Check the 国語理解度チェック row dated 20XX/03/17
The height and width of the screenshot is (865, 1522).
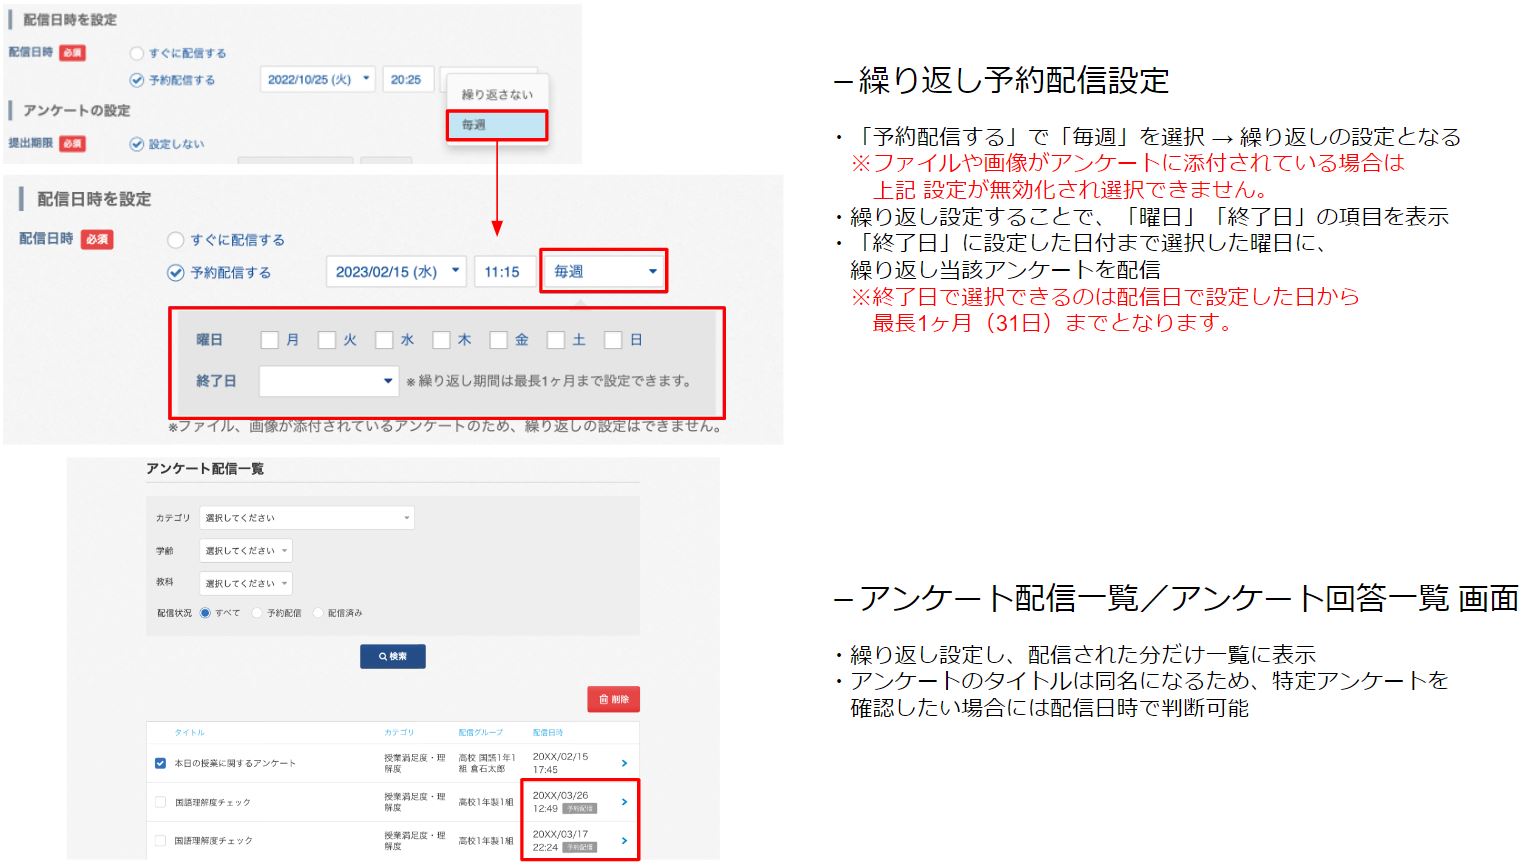pos(160,840)
